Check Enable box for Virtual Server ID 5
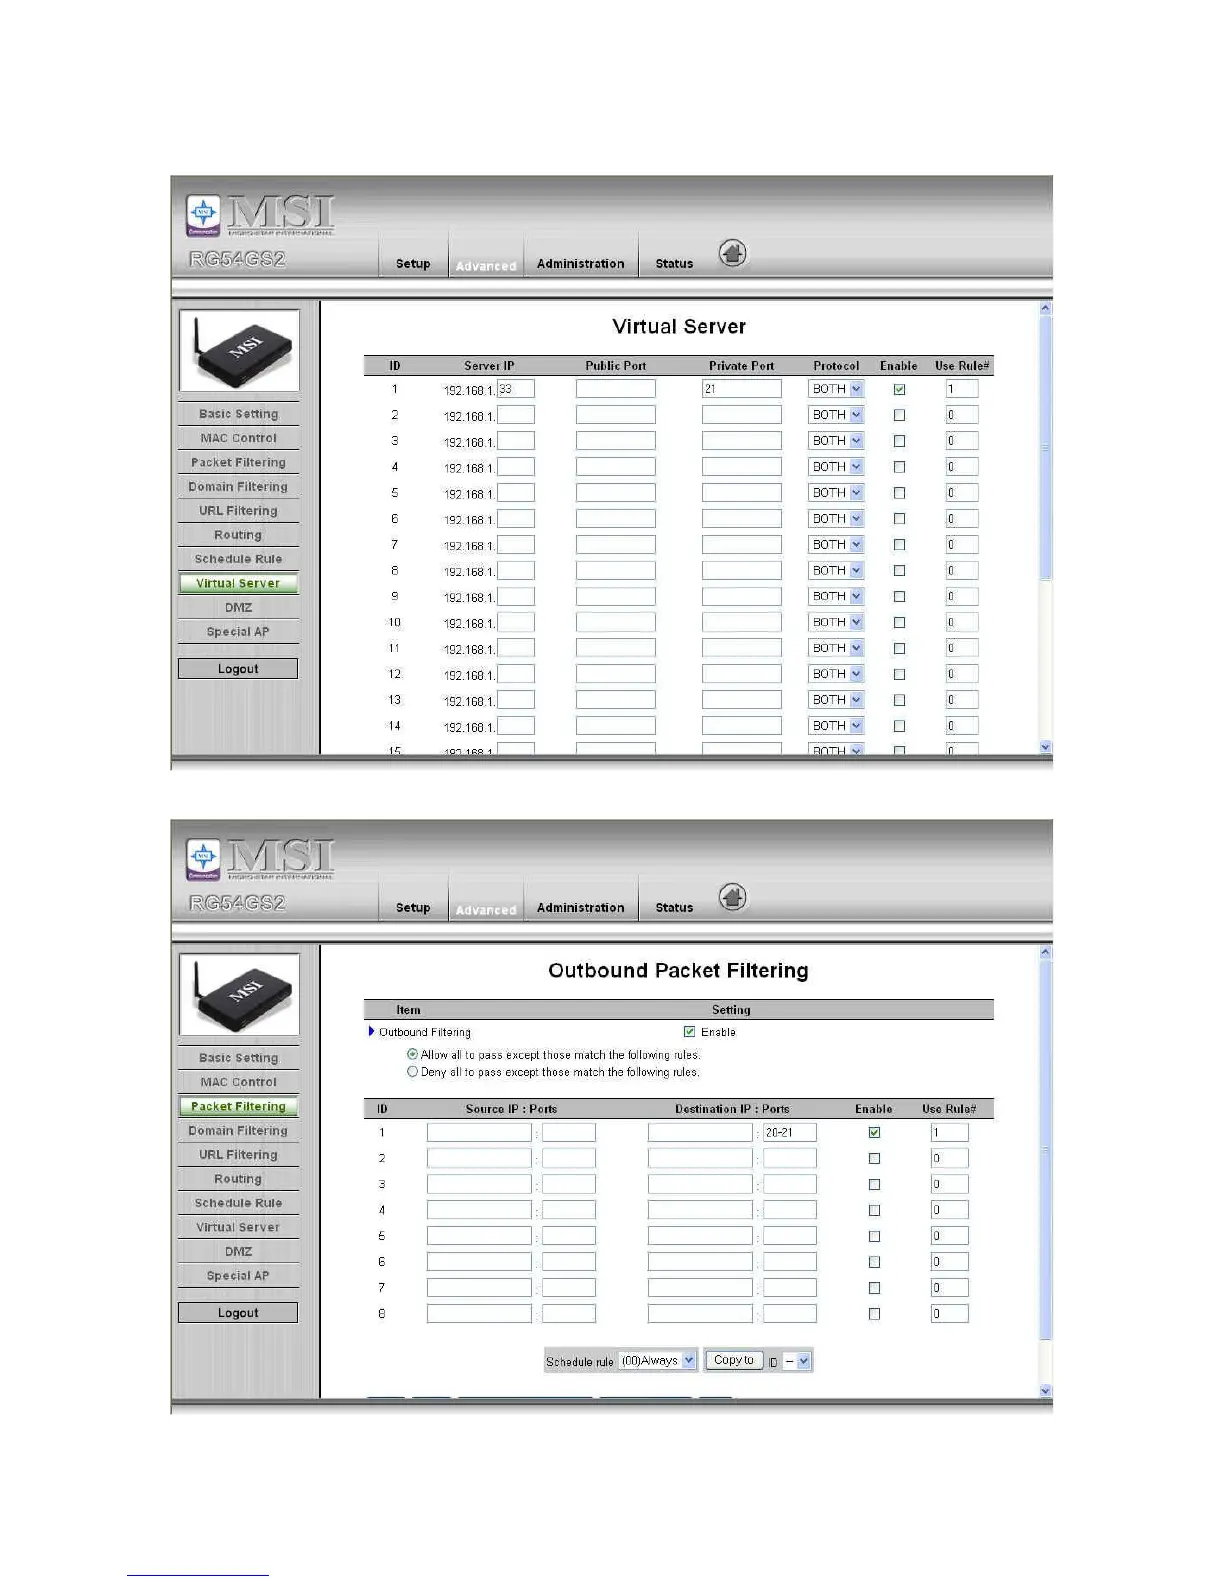This screenshot has width=1224, height=1584. point(899,493)
